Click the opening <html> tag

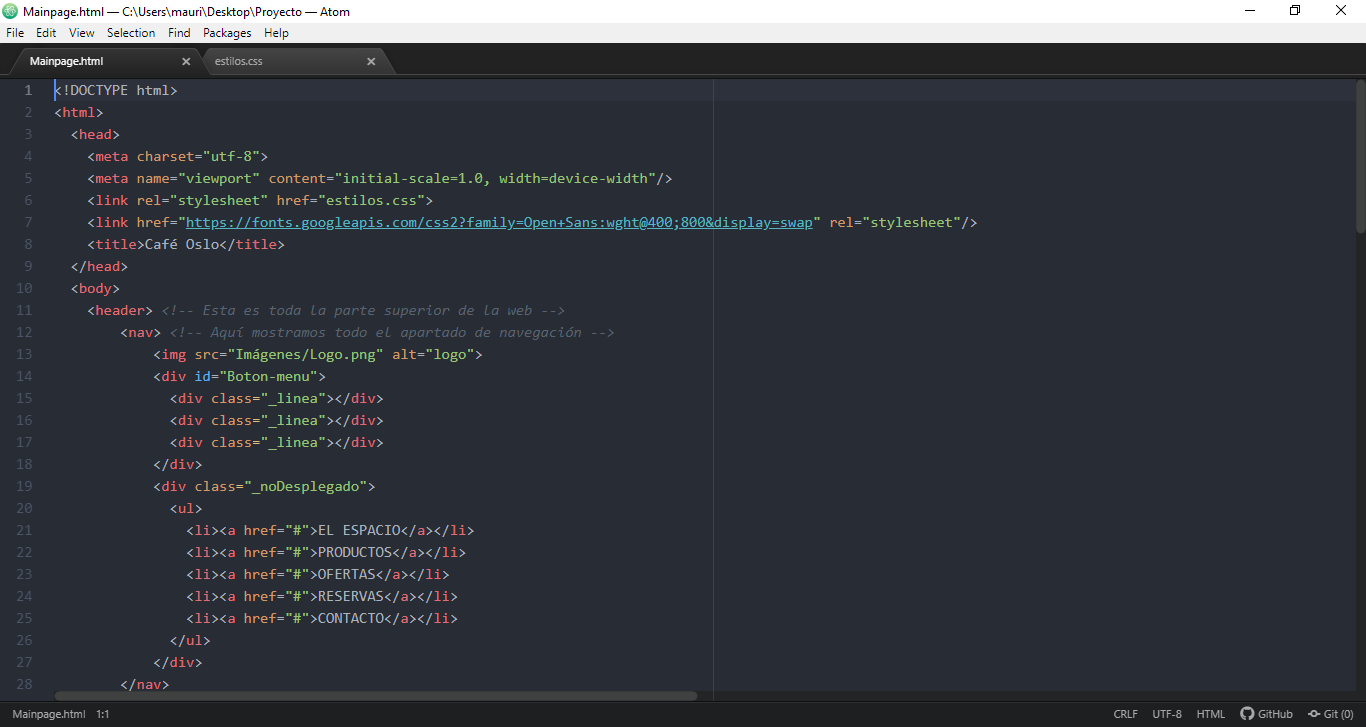coord(79,112)
